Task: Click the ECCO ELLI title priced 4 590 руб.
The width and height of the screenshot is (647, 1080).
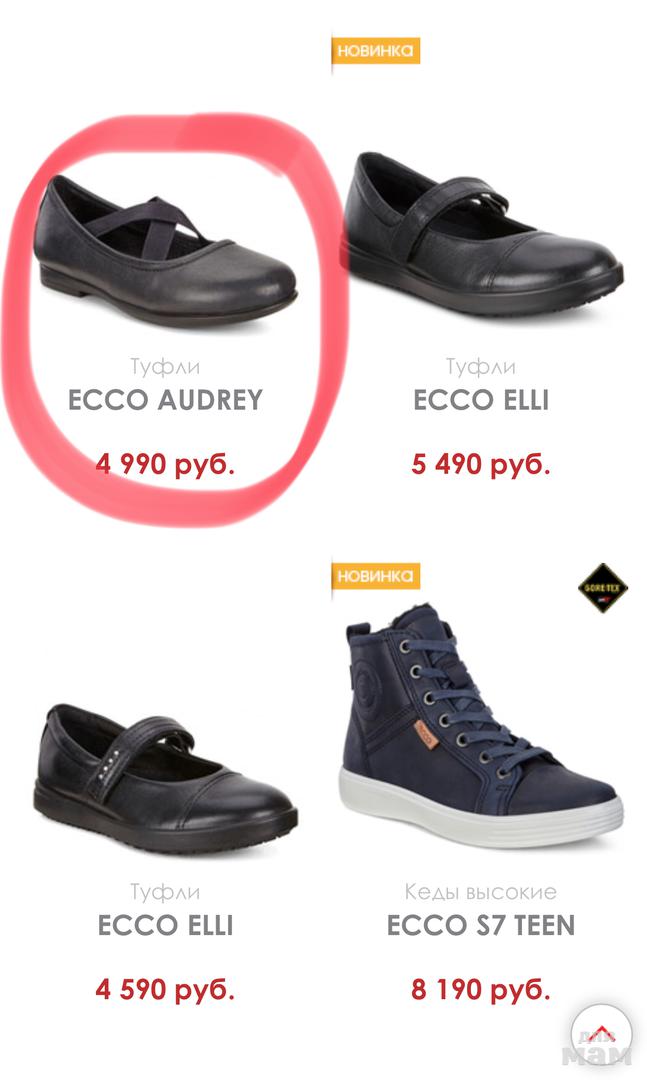Action: [165, 926]
